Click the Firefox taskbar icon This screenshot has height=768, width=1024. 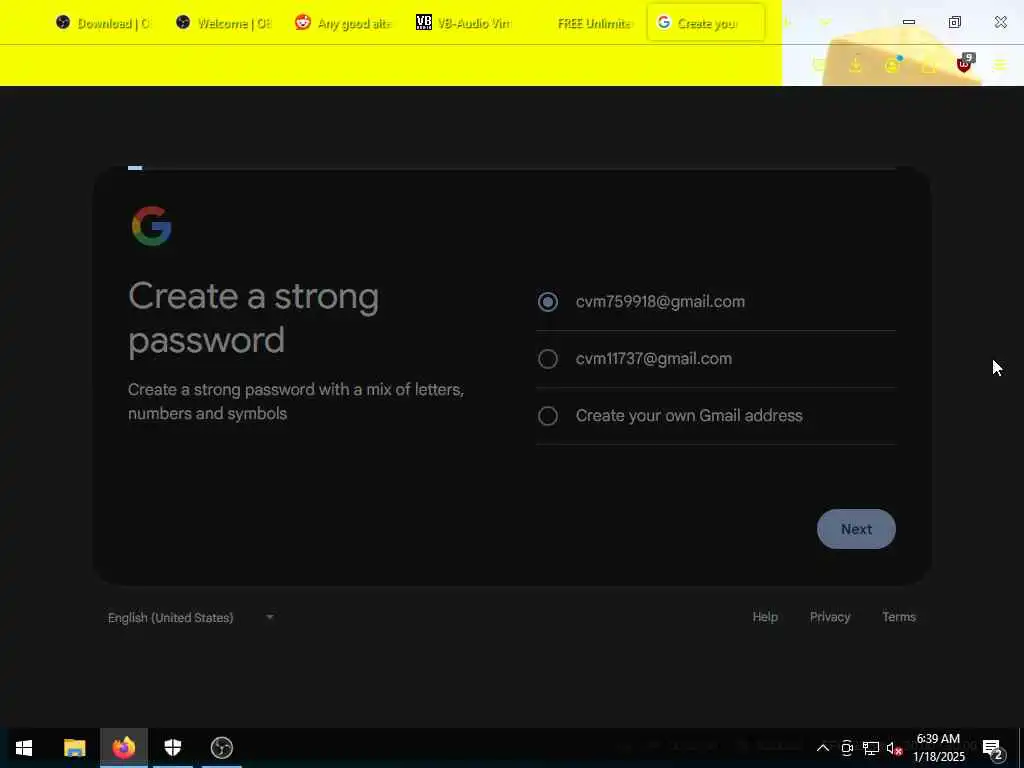[123, 748]
